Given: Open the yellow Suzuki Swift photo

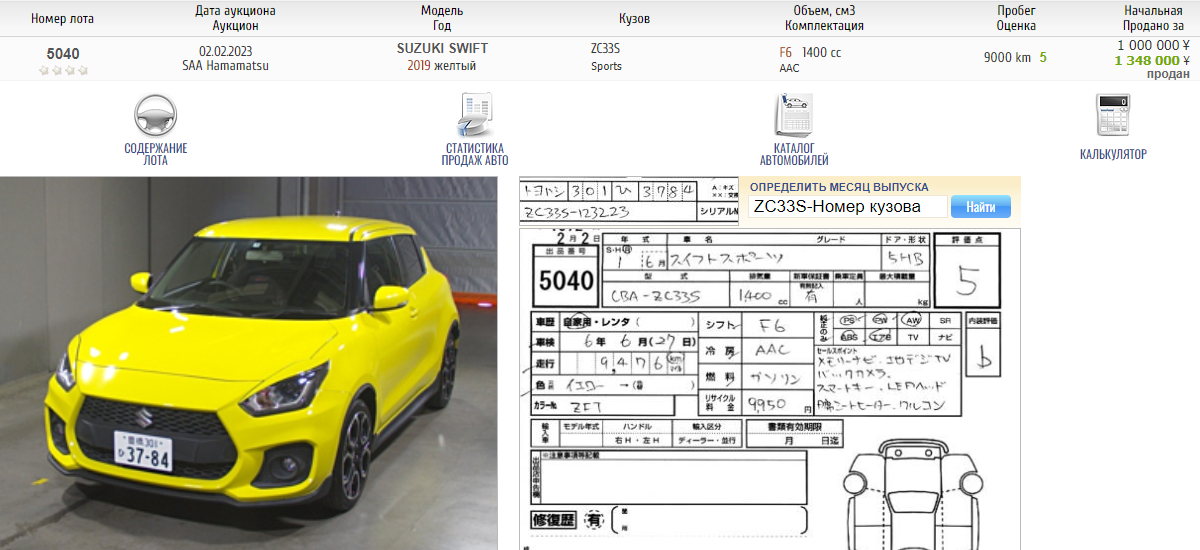Looking at the screenshot, I should tap(249, 363).
